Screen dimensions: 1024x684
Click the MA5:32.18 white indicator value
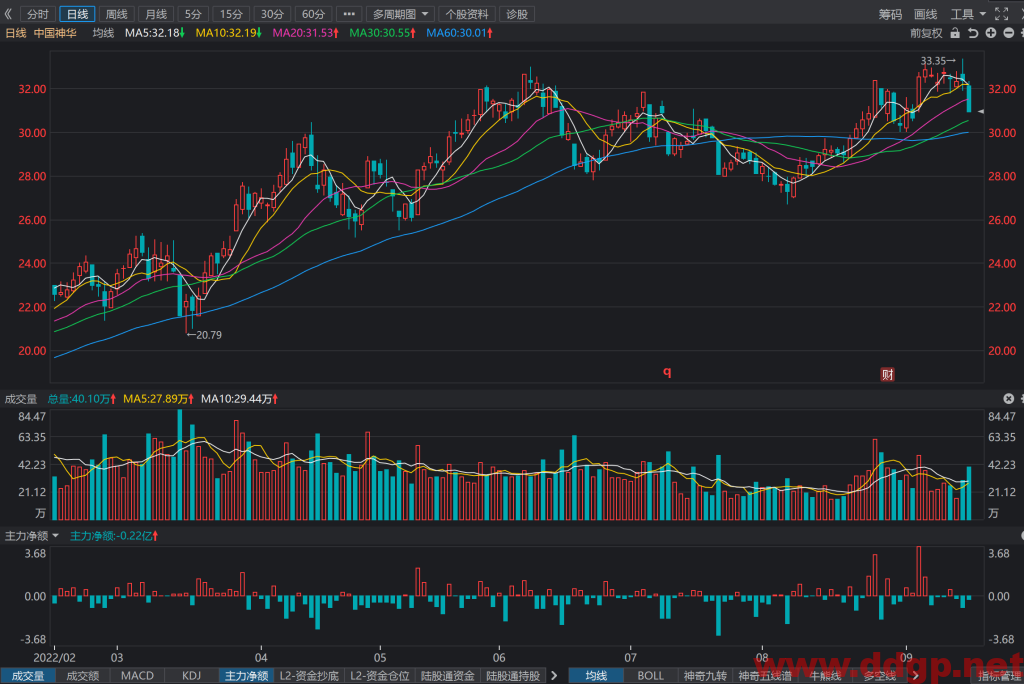(154, 33)
